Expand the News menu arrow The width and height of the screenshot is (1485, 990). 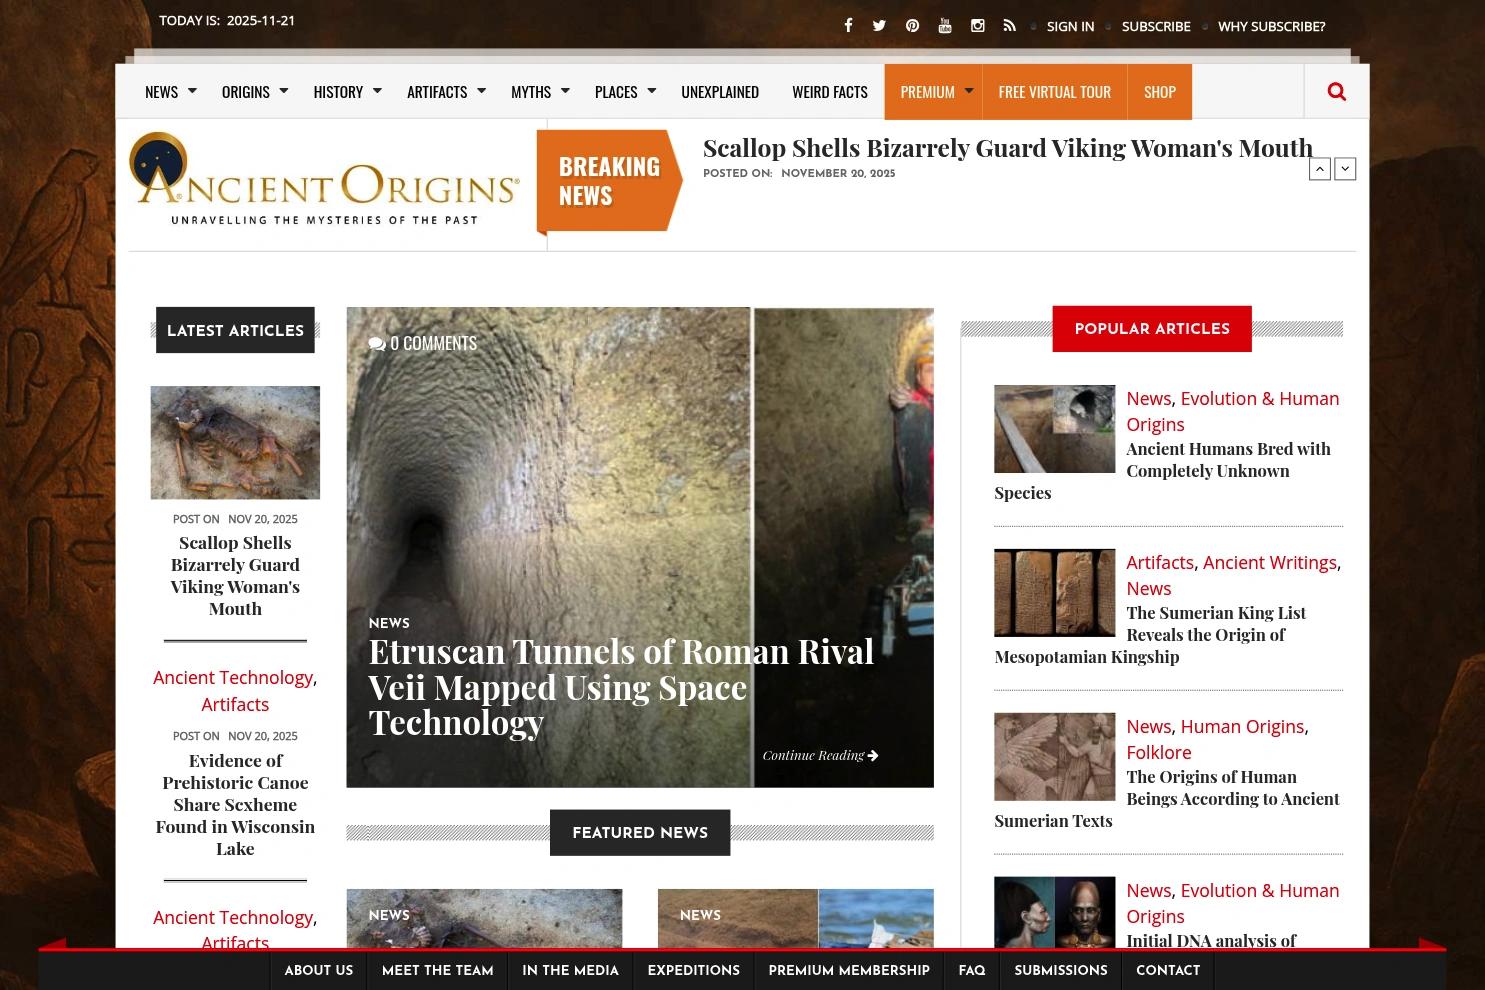point(193,91)
